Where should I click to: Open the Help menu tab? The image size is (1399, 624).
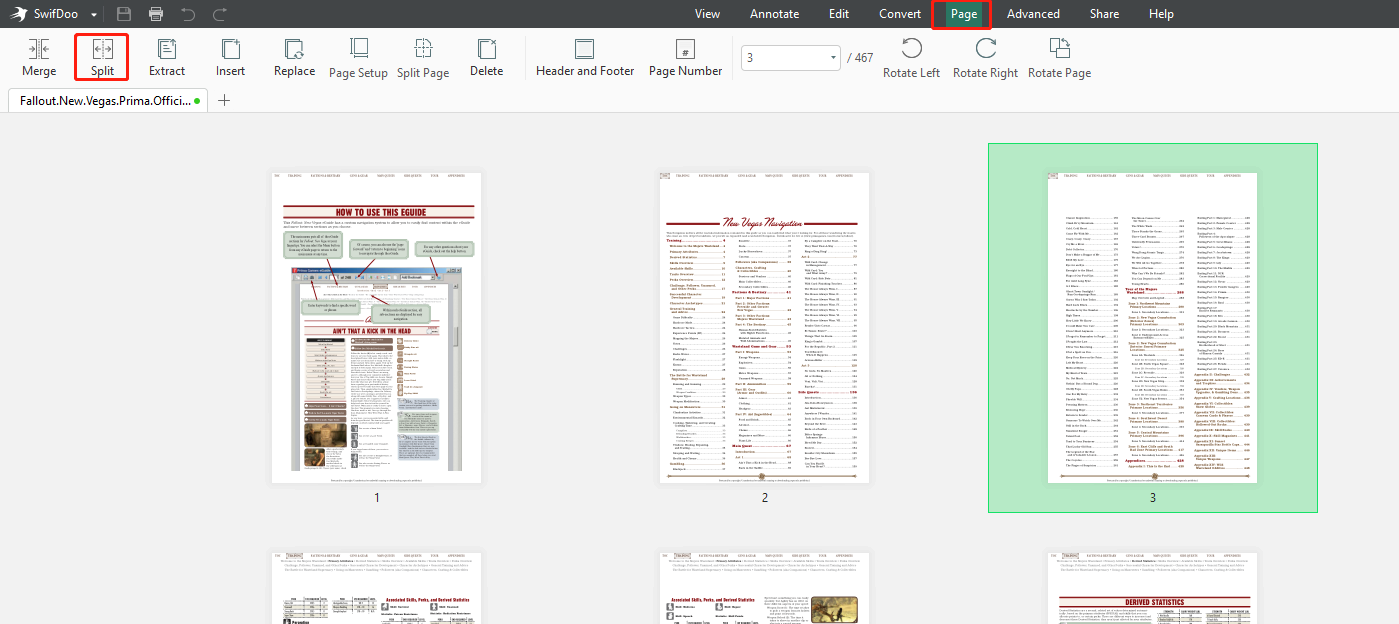coord(1161,14)
